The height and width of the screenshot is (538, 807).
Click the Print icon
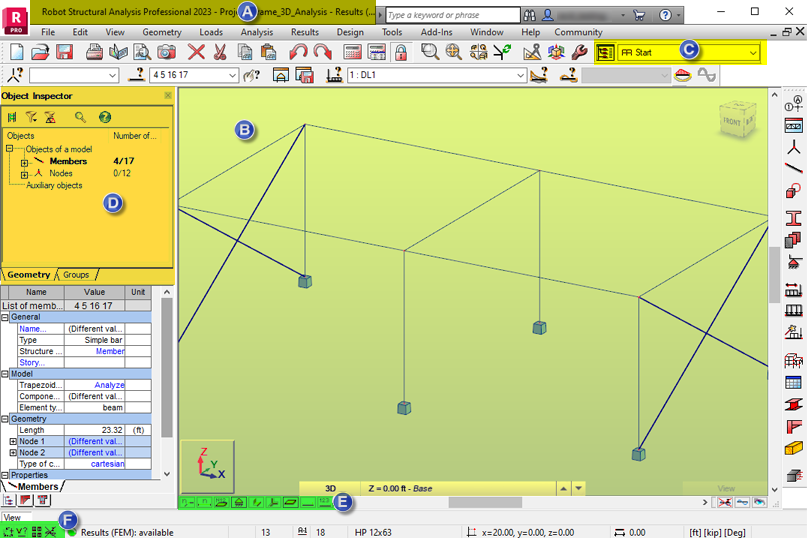(x=94, y=52)
